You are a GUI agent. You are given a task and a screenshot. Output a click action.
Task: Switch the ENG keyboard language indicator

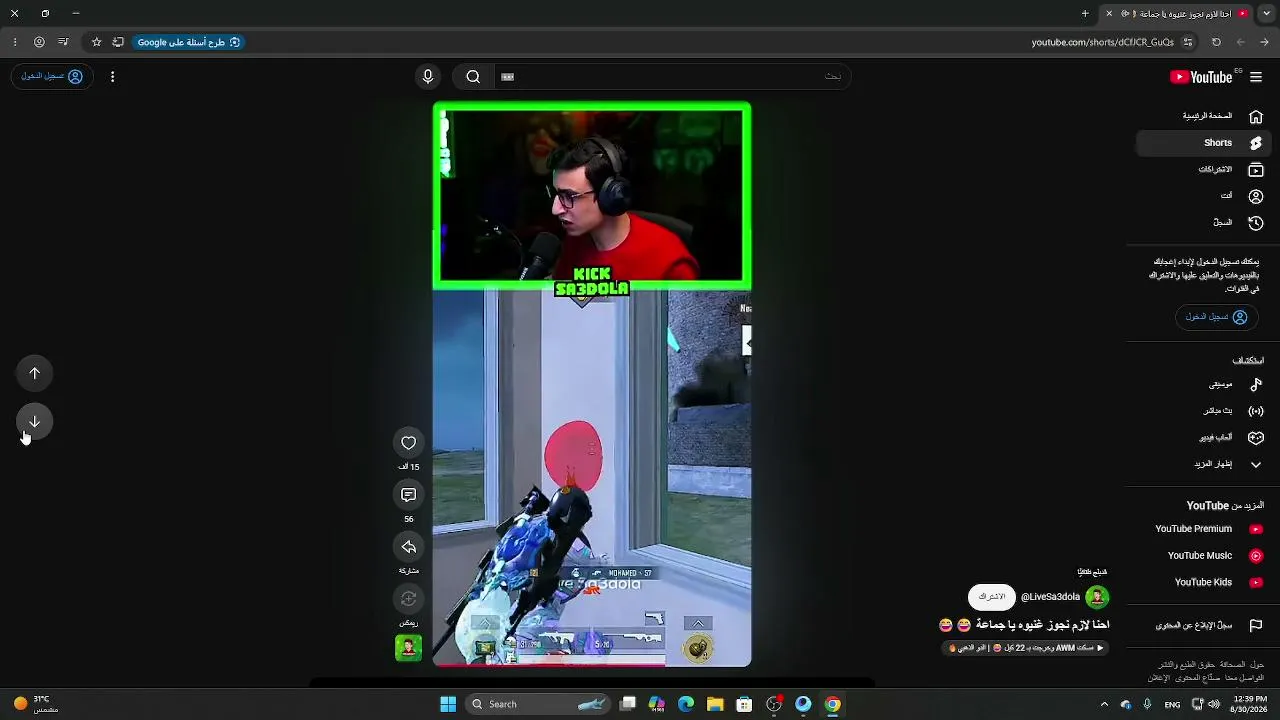1172,704
